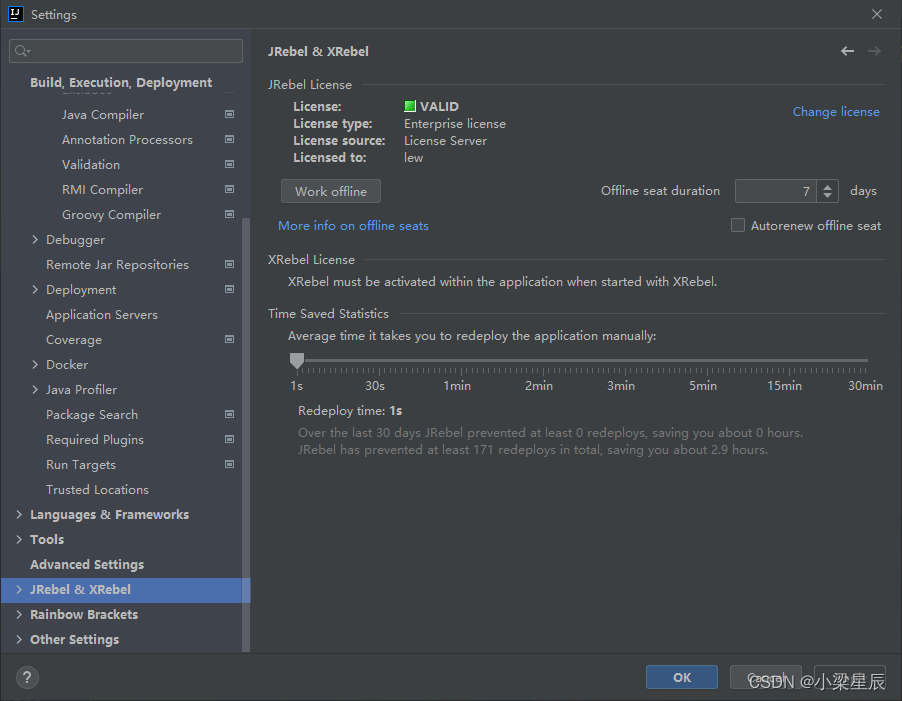Increase offline seat duration with up arrow
Screen dimensions: 902x701
coord(827,186)
